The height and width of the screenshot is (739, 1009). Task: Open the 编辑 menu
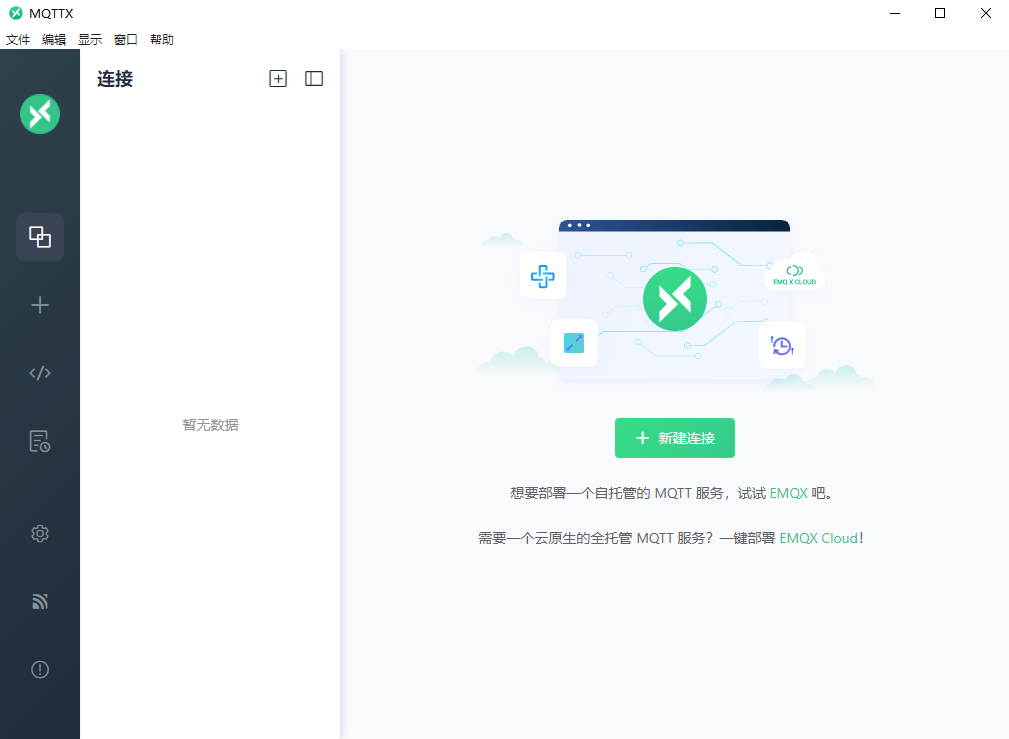pos(54,40)
